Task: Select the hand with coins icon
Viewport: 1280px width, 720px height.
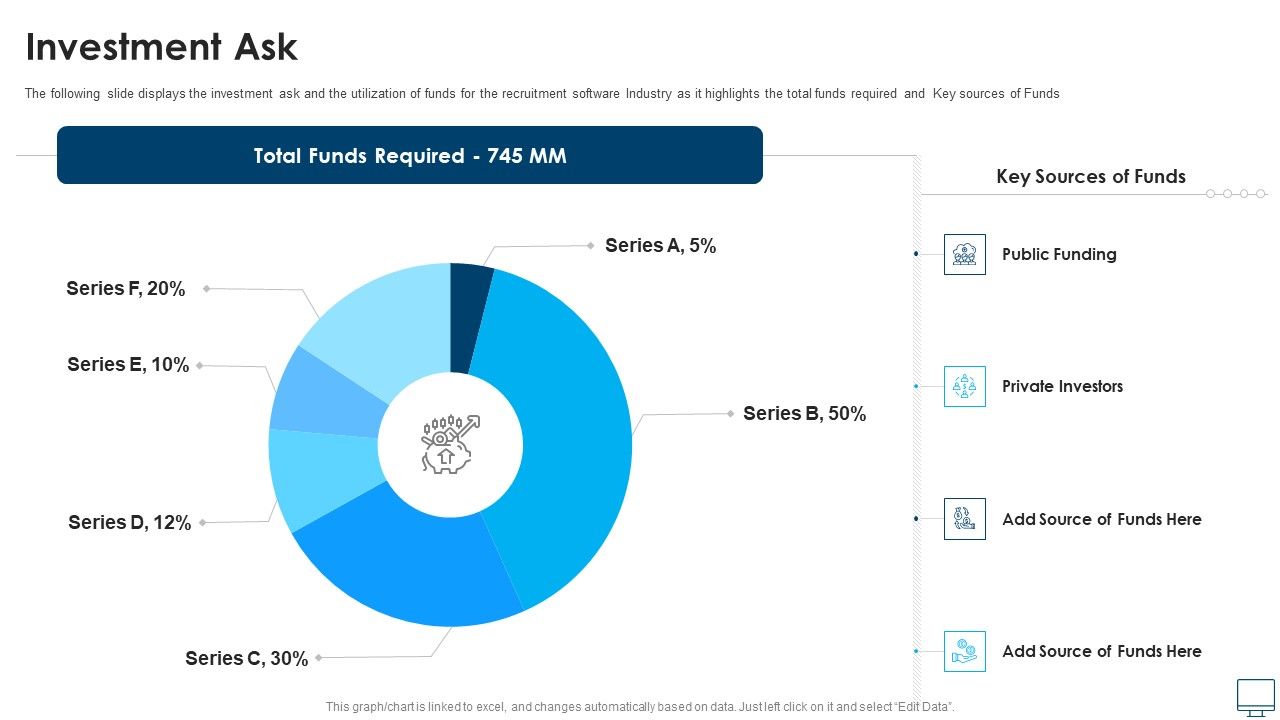Action: click(x=965, y=651)
